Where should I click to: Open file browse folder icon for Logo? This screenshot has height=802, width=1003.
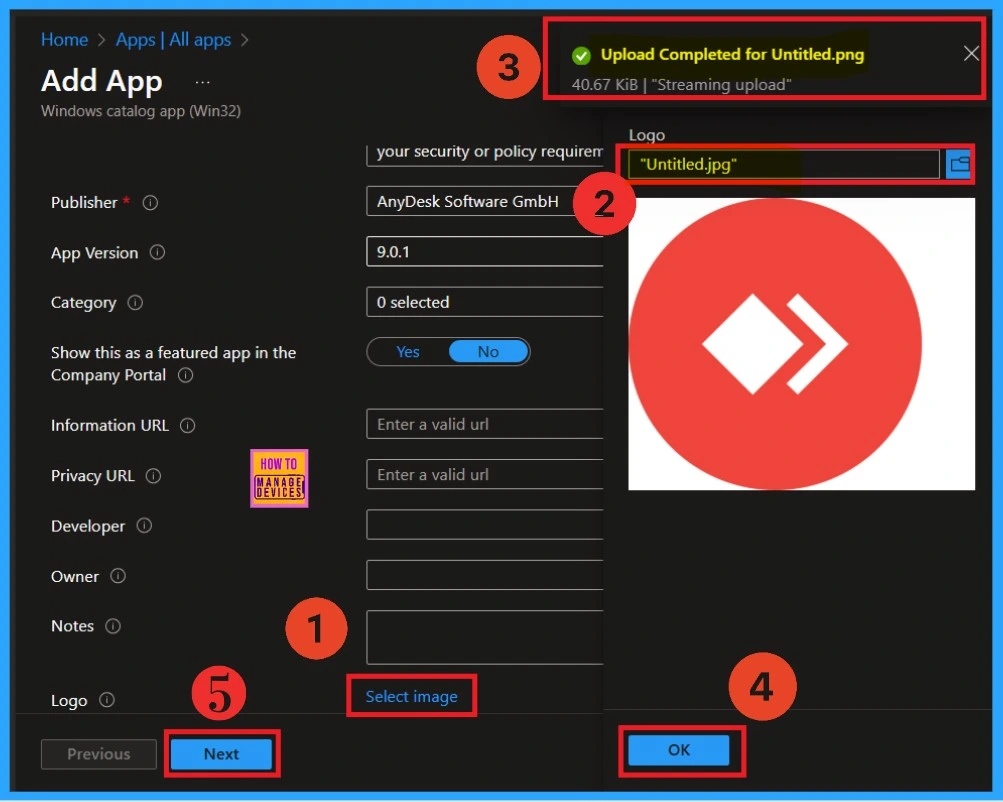pos(958,165)
